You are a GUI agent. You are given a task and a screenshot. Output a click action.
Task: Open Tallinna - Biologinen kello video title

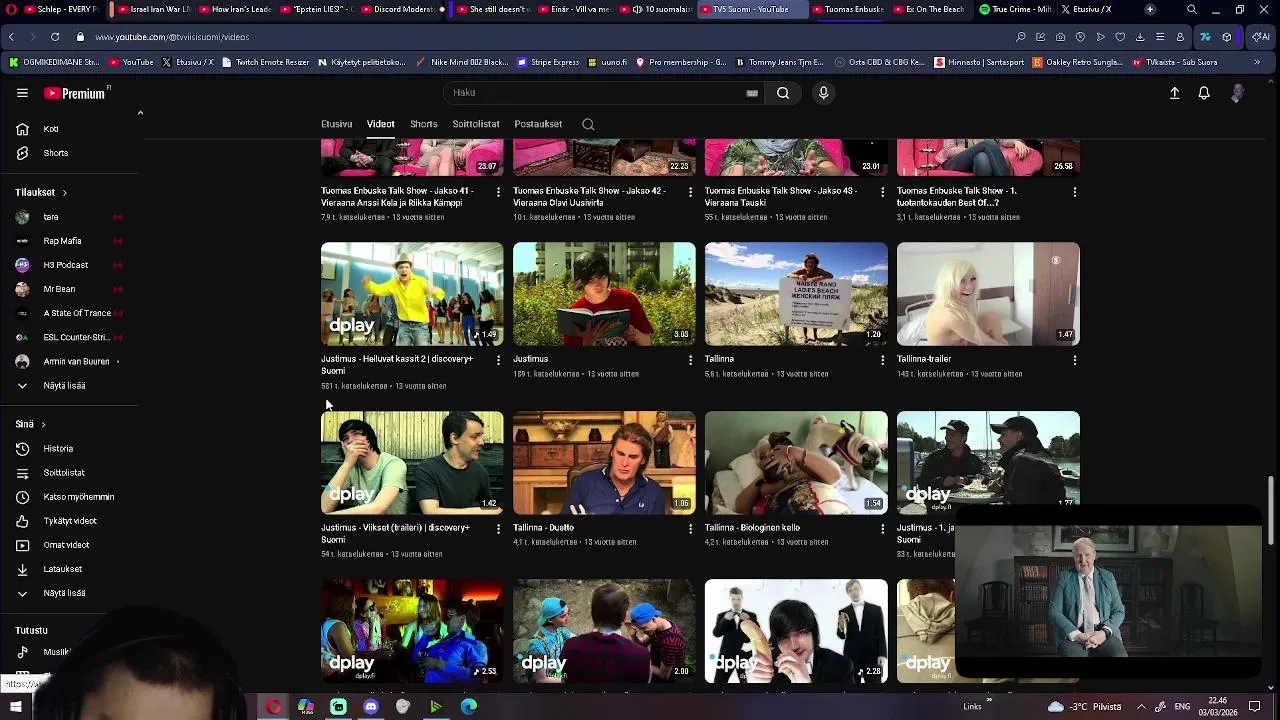coord(752,528)
